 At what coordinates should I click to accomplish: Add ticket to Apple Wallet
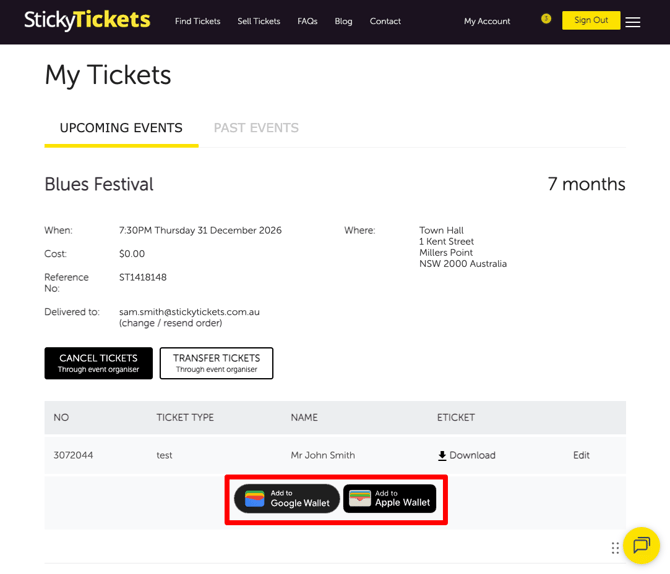[x=390, y=498]
